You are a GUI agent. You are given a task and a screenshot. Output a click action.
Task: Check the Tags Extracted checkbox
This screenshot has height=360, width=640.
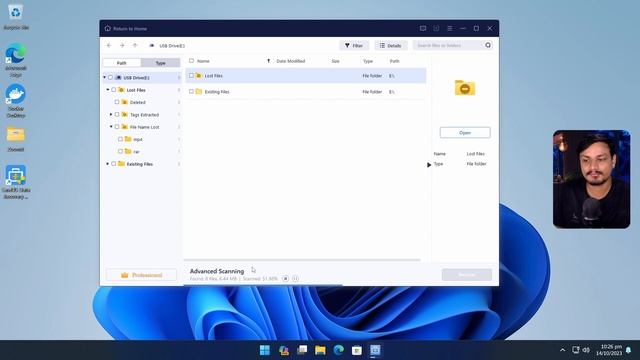pyautogui.click(x=117, y=115)
